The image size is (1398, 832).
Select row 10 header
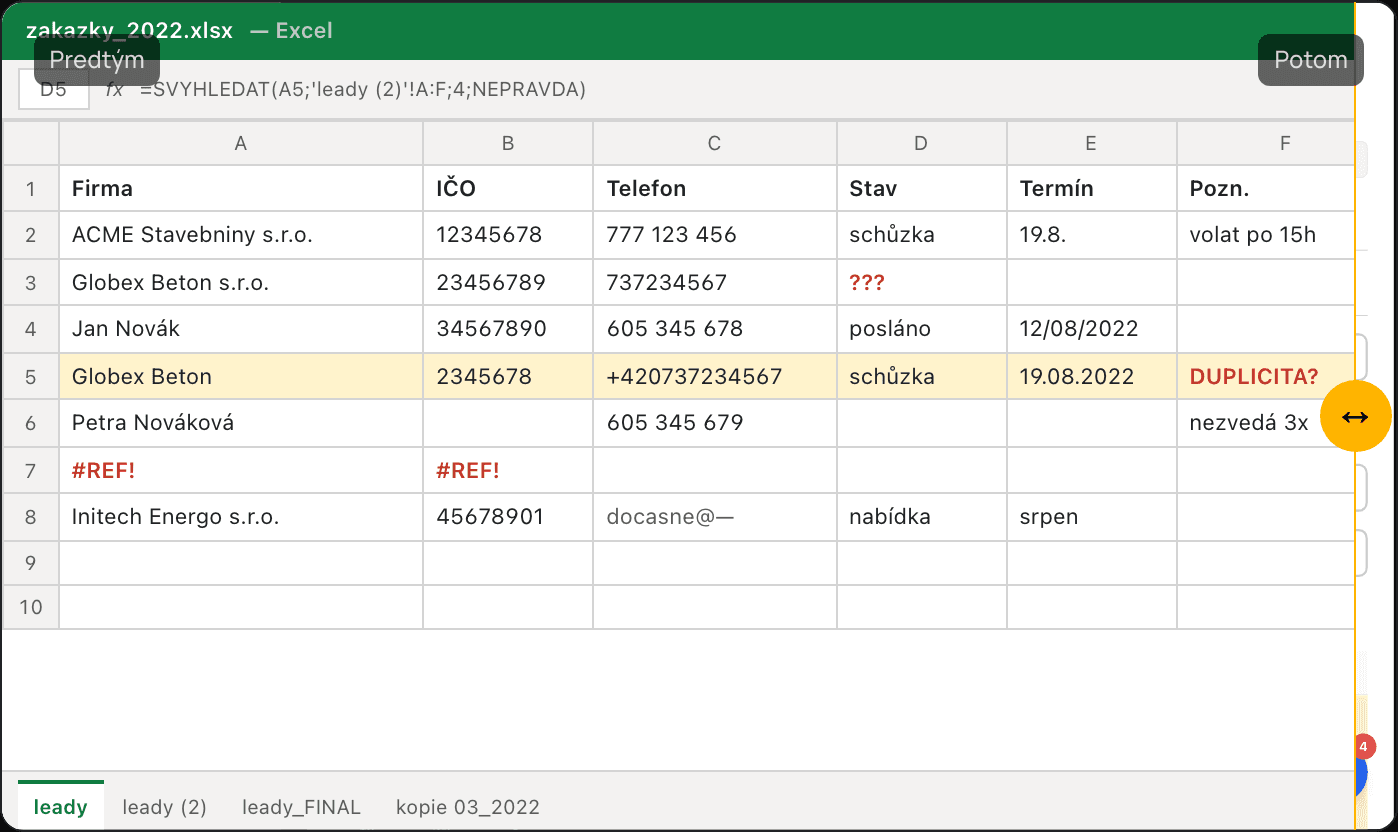coord(31,607)
